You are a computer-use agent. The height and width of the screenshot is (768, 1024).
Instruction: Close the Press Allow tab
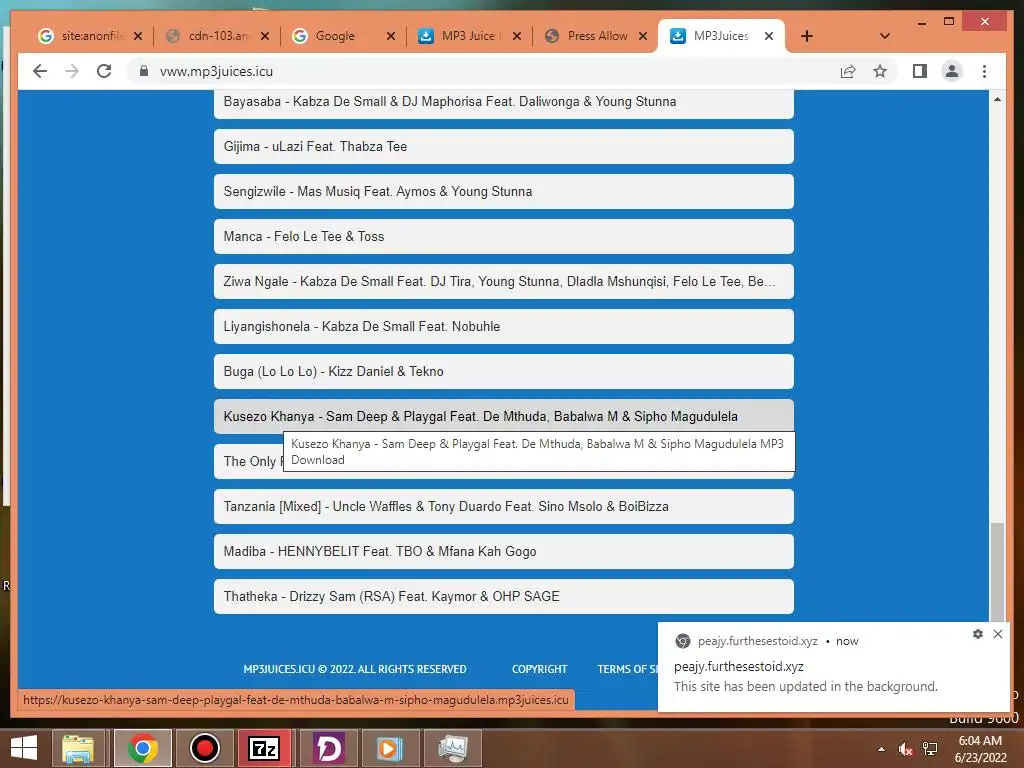pos(643,36)
